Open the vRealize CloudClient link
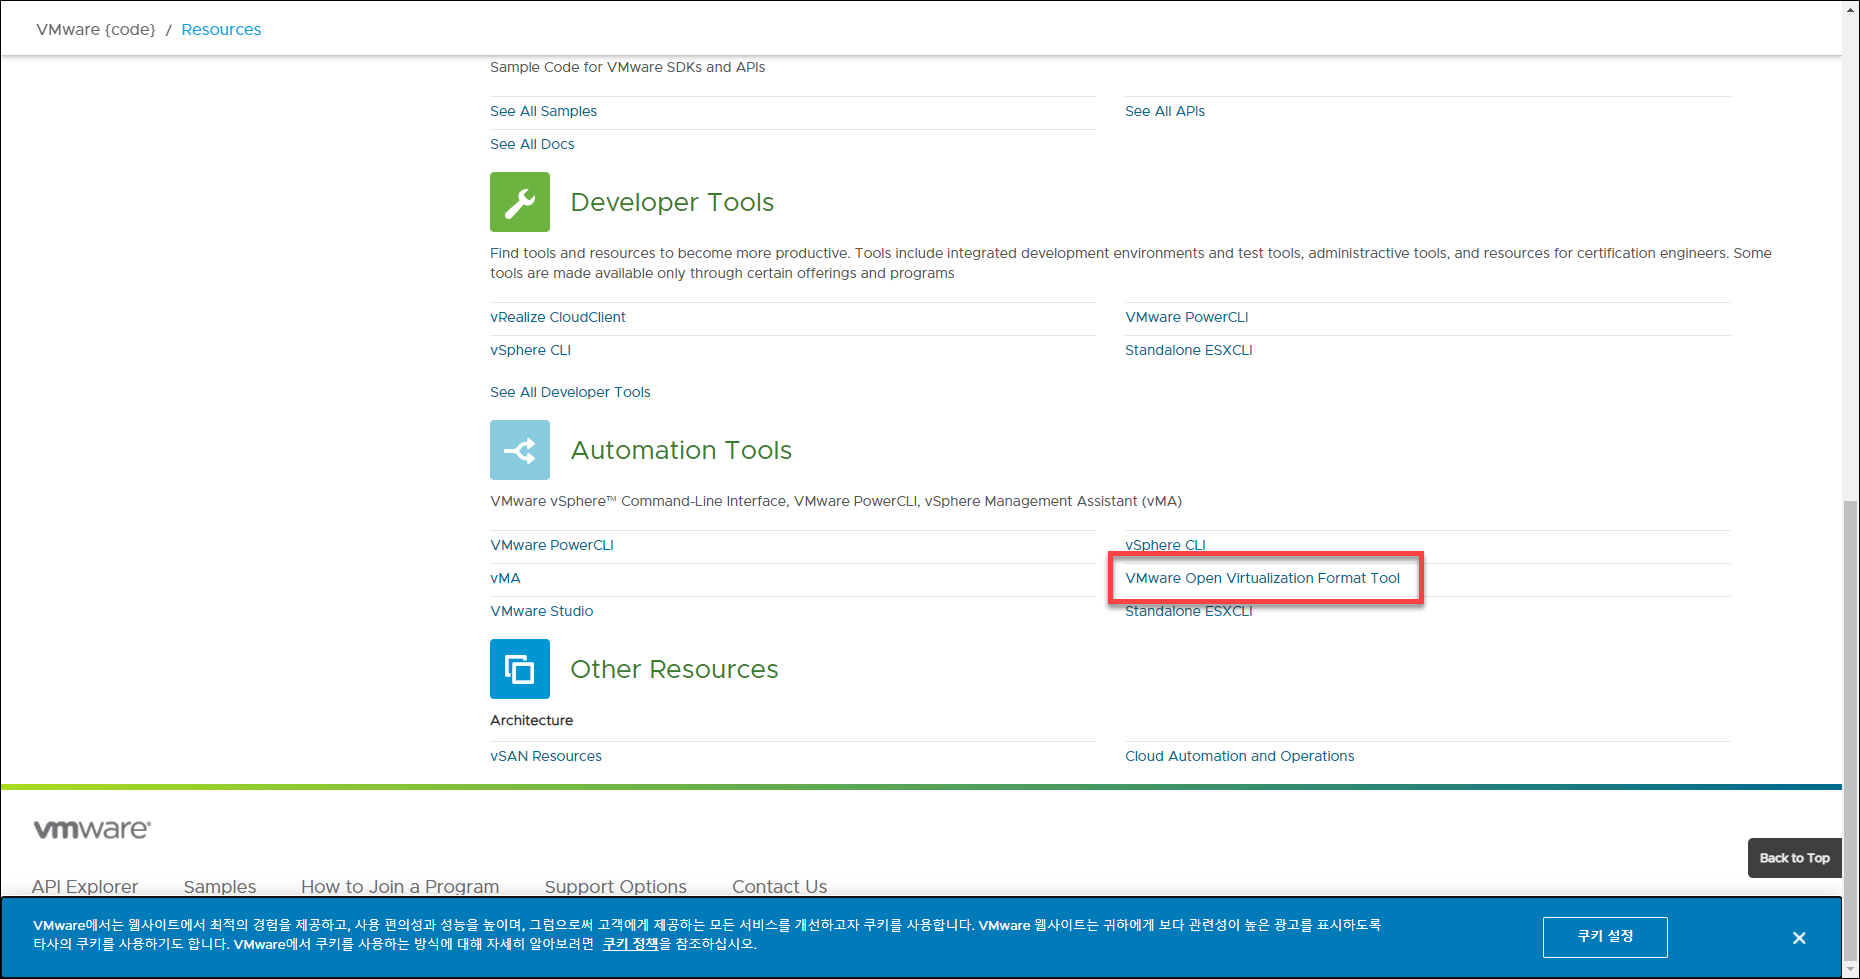The width and height of the screenshot is (1860, 979). coord(558,317)
